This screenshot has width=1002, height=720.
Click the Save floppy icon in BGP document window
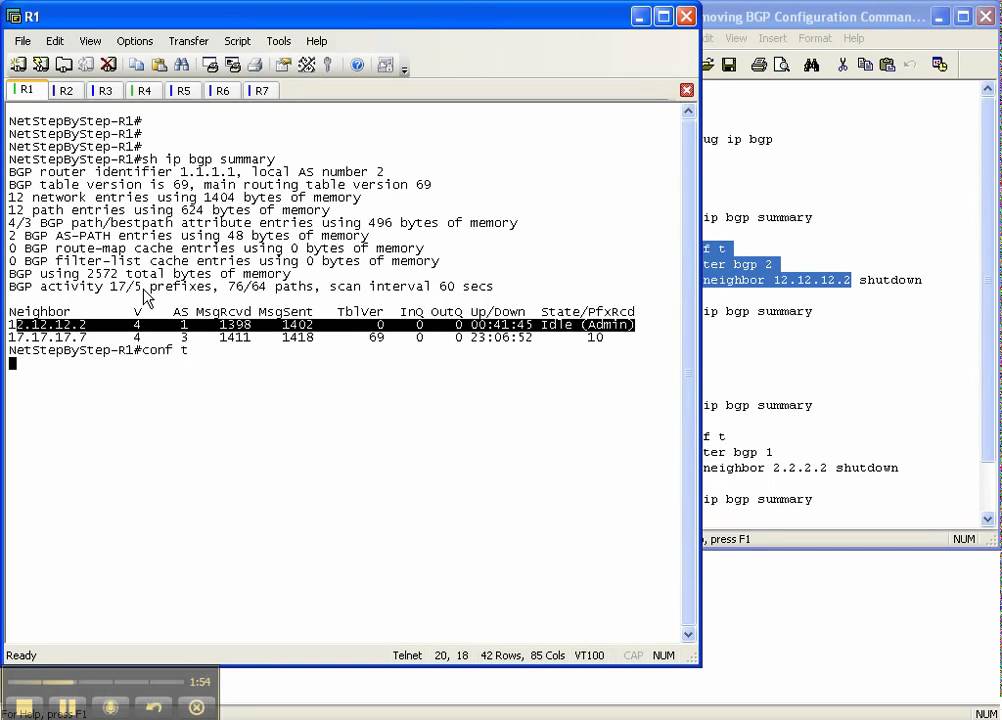[729, 64]
